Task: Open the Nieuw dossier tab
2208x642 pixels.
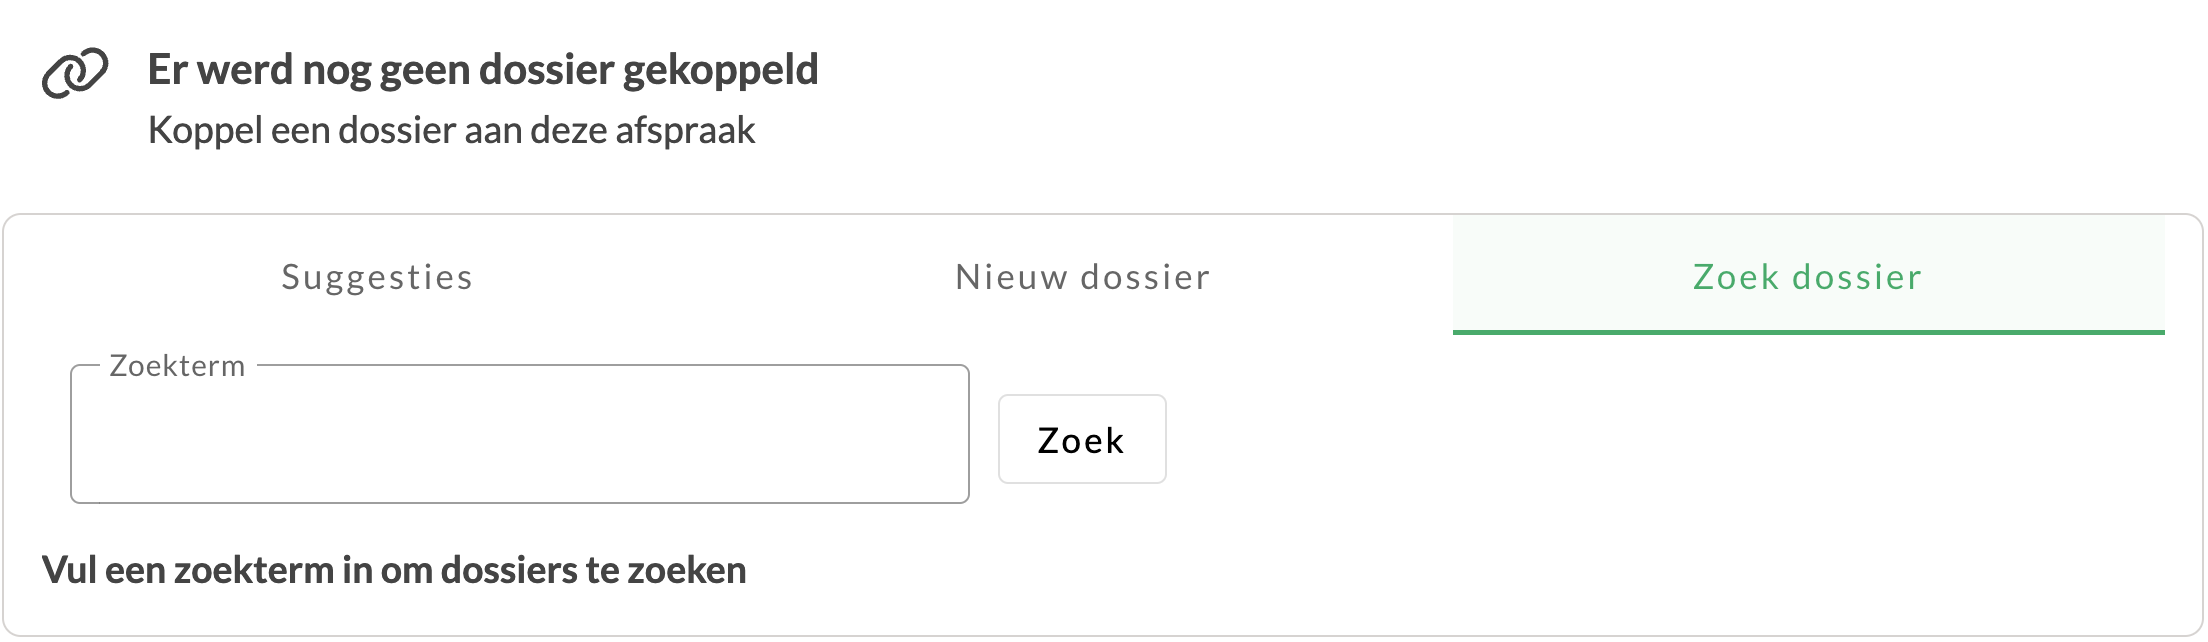Action: [x=1082, y=277]
